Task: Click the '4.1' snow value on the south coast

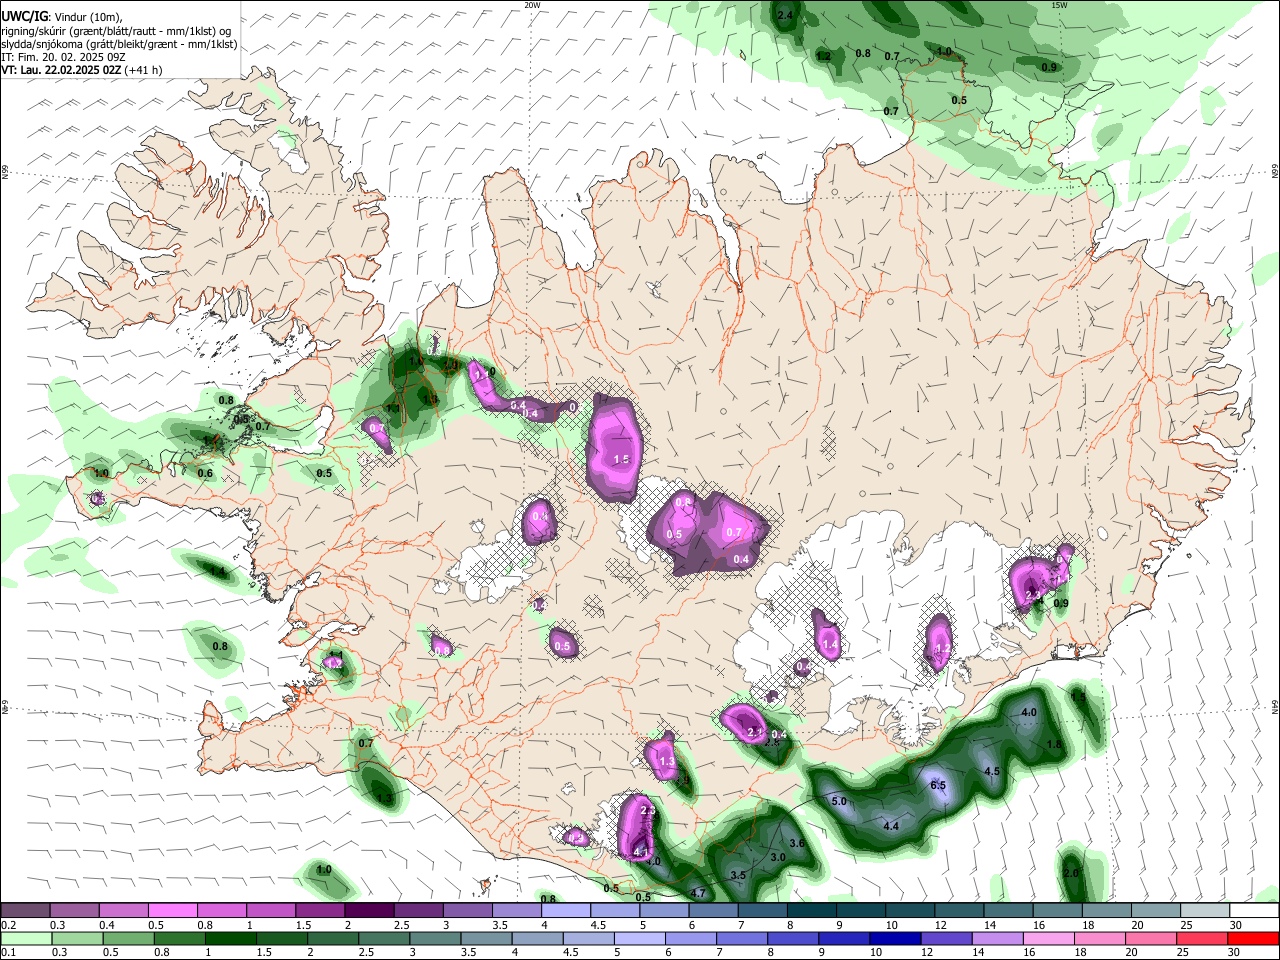Action: coord(642,852)
